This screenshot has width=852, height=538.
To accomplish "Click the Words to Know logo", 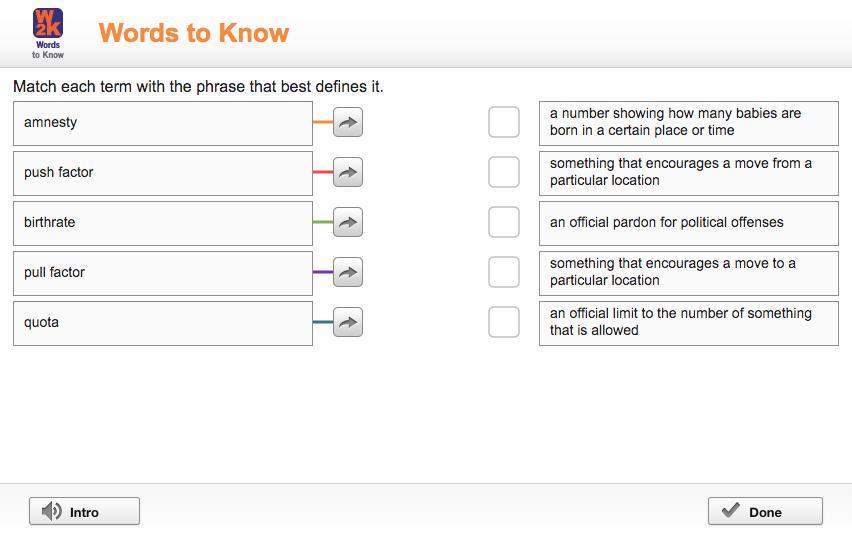I will coord(48,33).
